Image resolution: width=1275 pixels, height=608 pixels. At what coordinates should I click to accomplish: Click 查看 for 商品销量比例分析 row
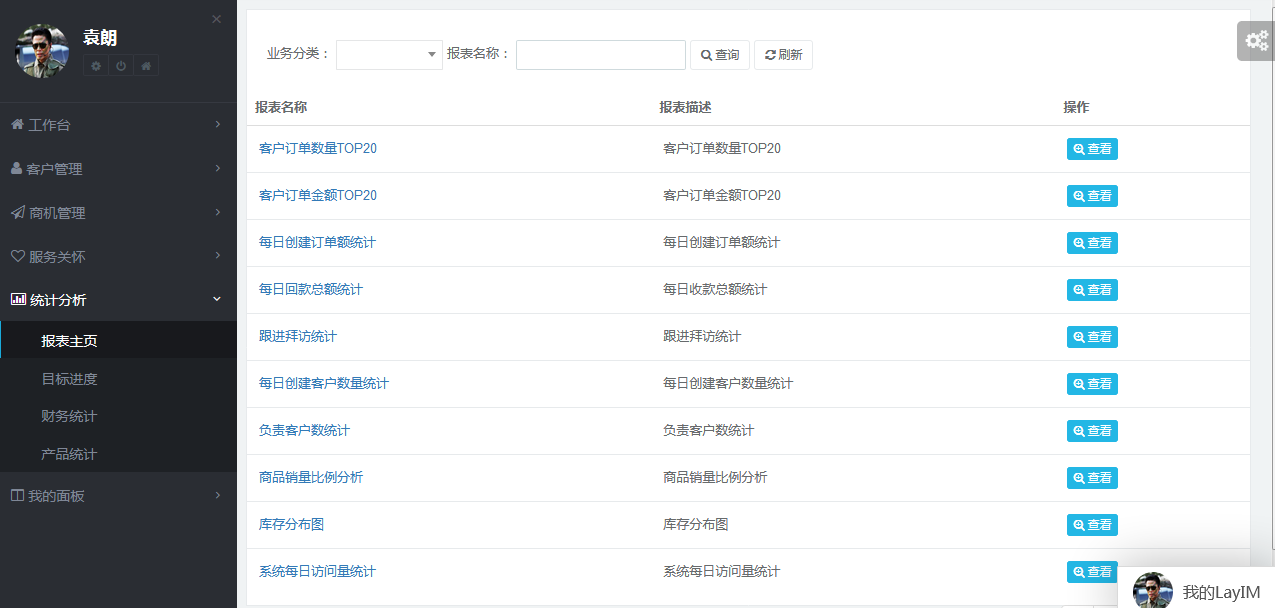point(1092,478)
